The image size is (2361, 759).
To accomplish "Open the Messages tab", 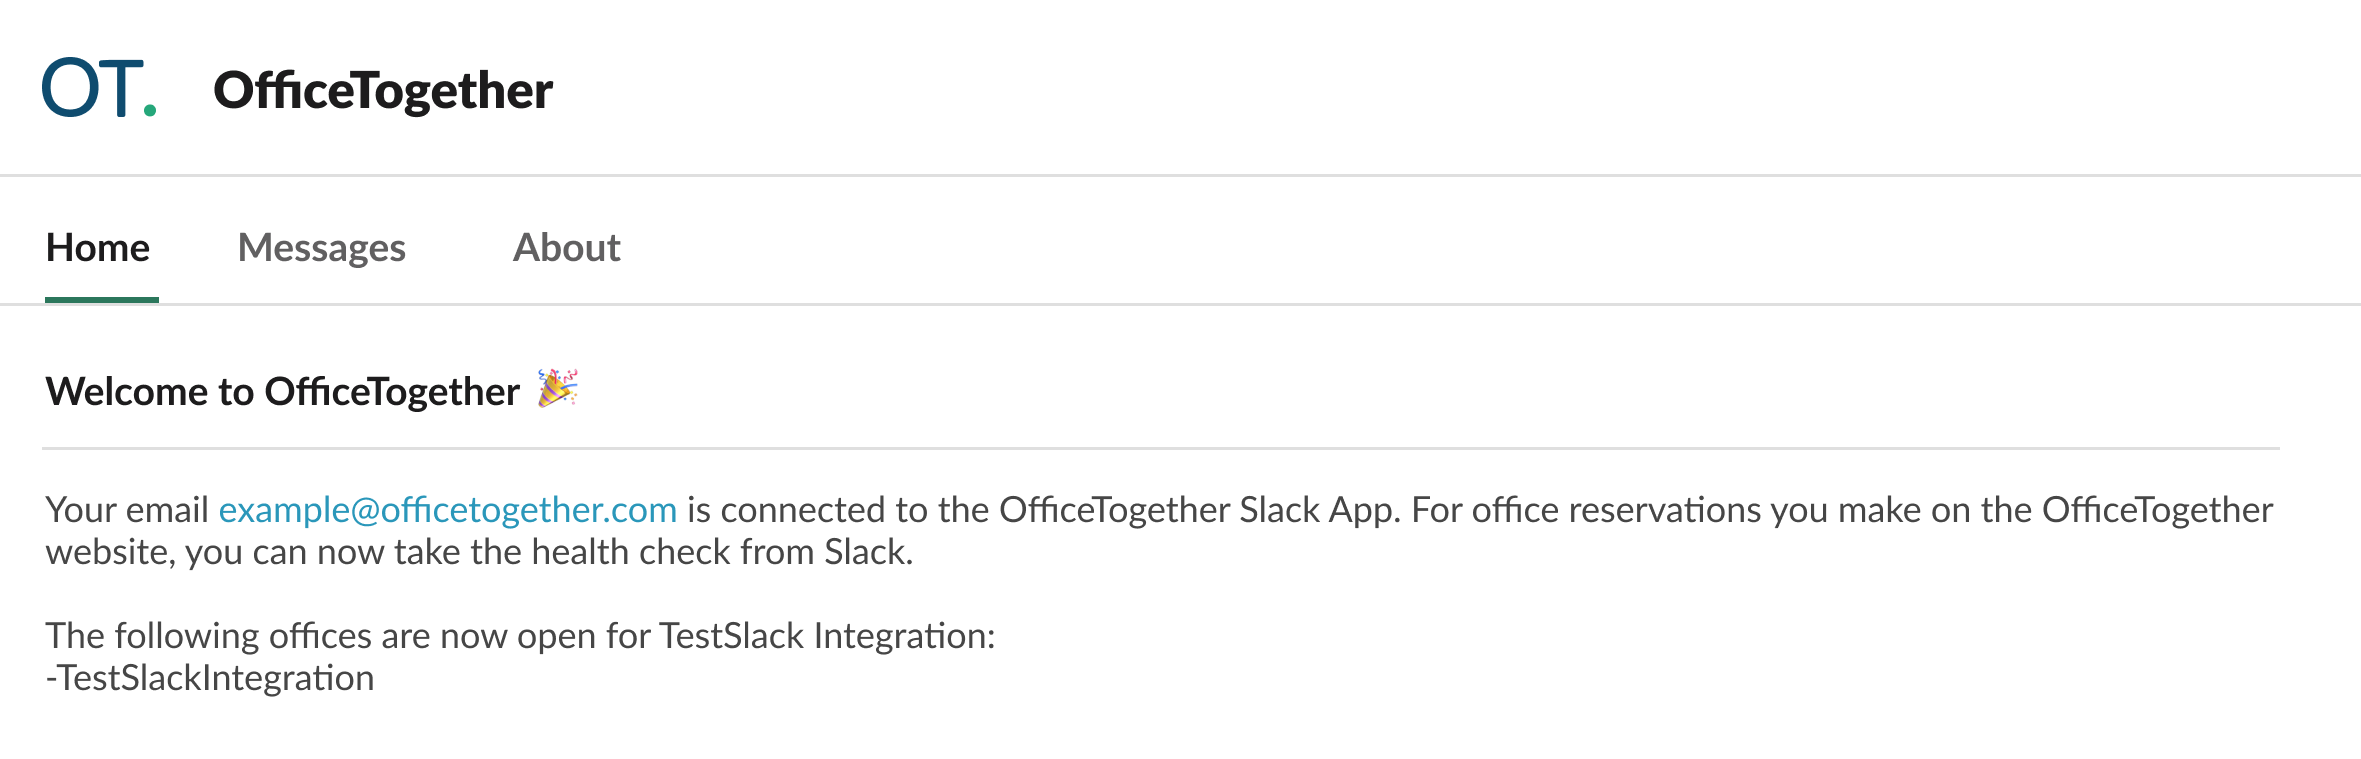I will 321,247.
